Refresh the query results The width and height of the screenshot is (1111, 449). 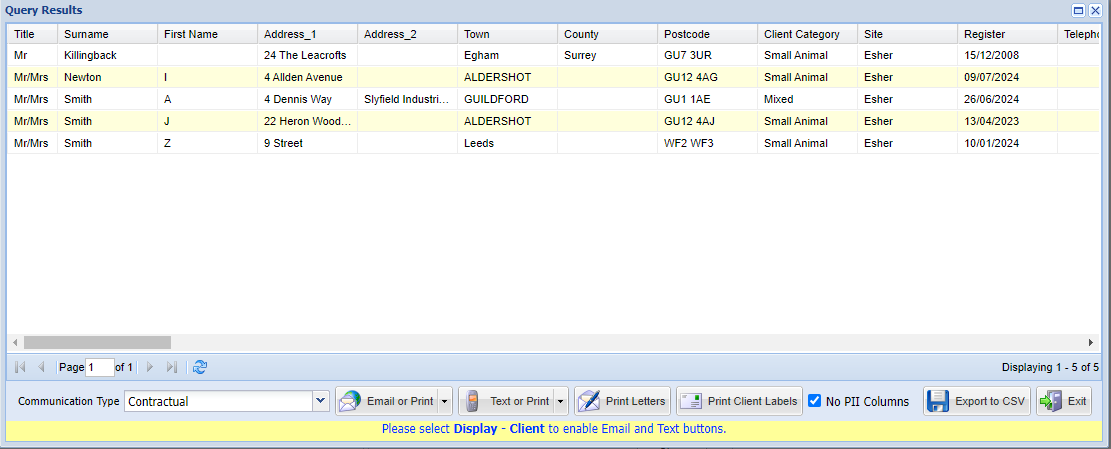(x=200, y=367)
